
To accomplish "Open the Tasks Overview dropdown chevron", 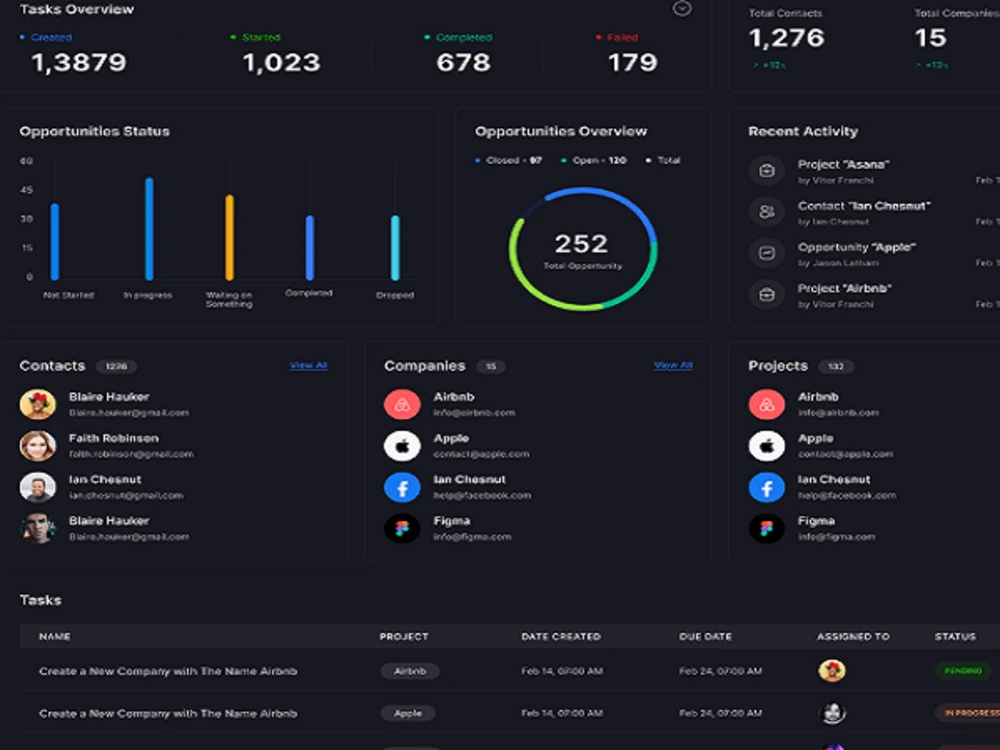I will click(682, 8).
